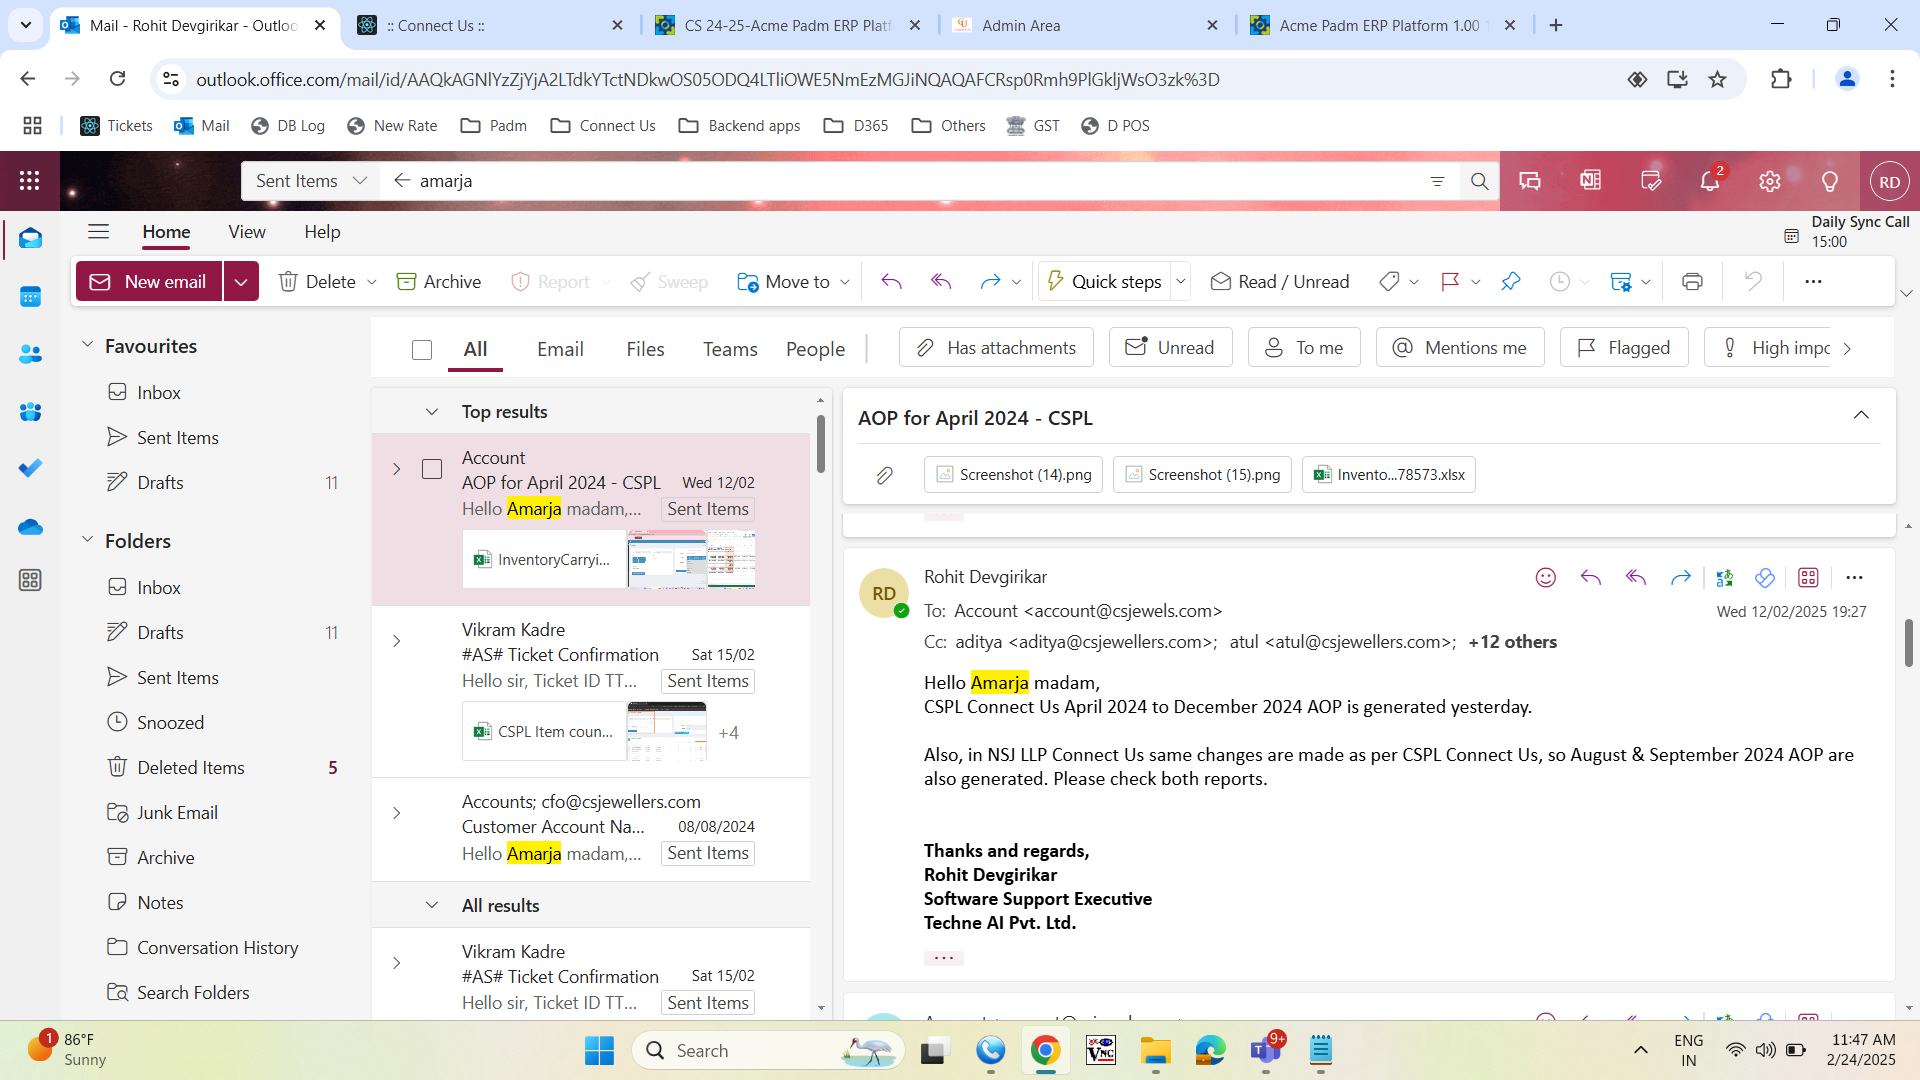Select the Teams results tab
1920x1080 pixels.
730,349
